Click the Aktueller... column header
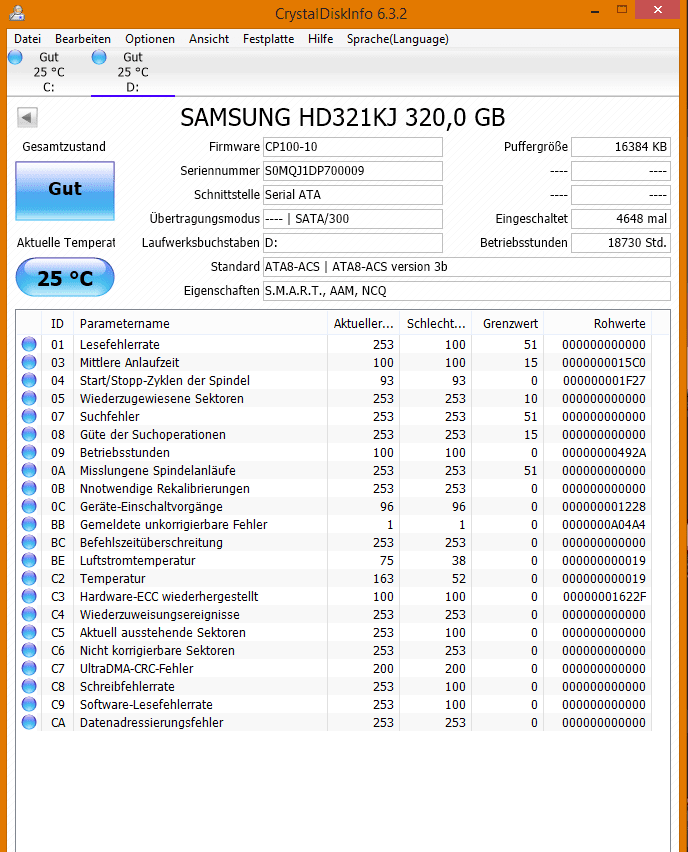 pos(363,323)
